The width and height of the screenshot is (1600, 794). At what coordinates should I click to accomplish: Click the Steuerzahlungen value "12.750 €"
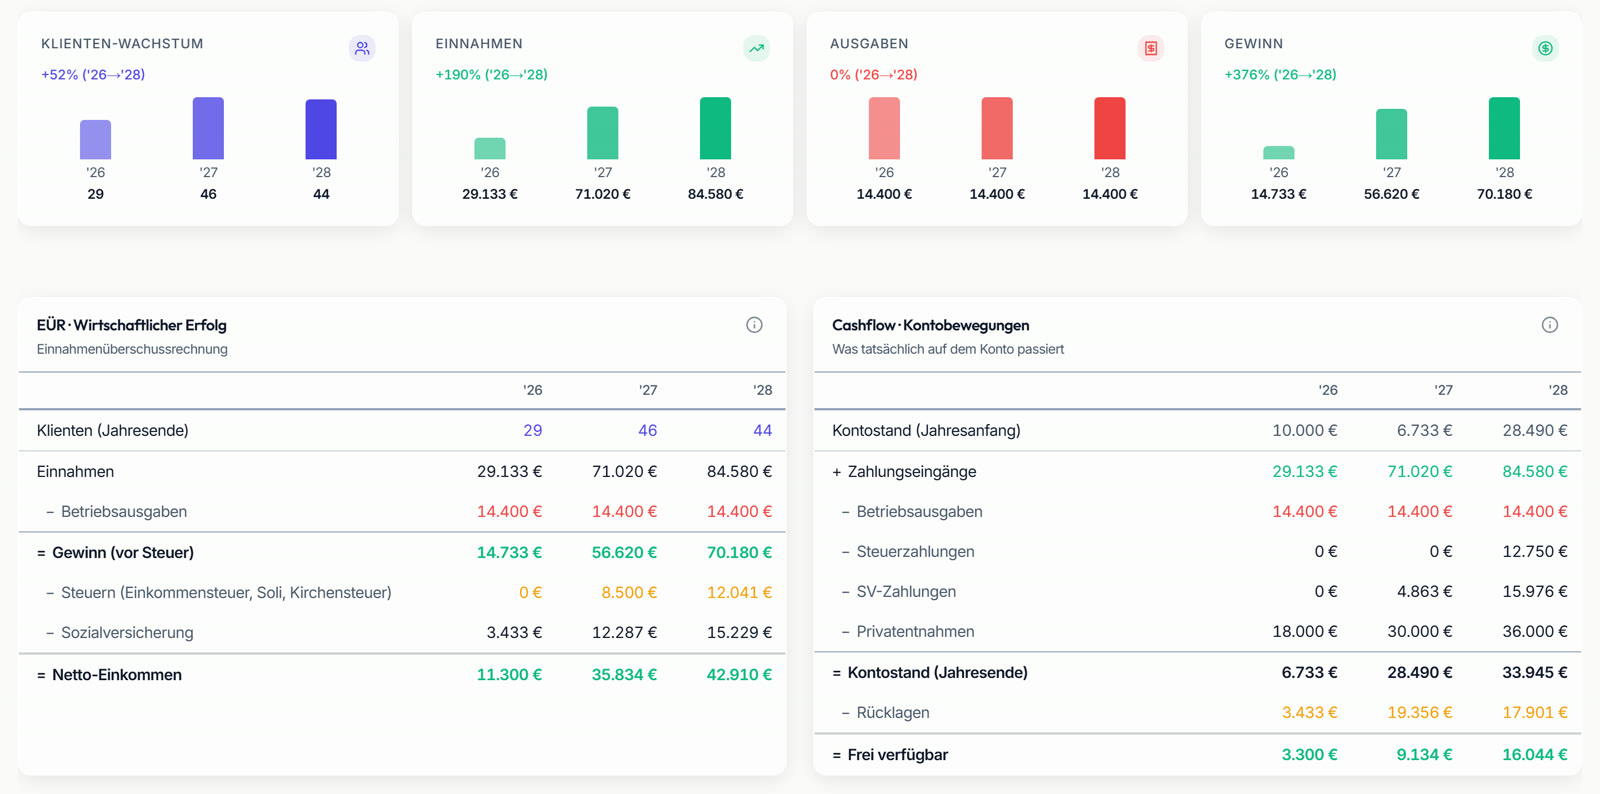pos(1534,552)
